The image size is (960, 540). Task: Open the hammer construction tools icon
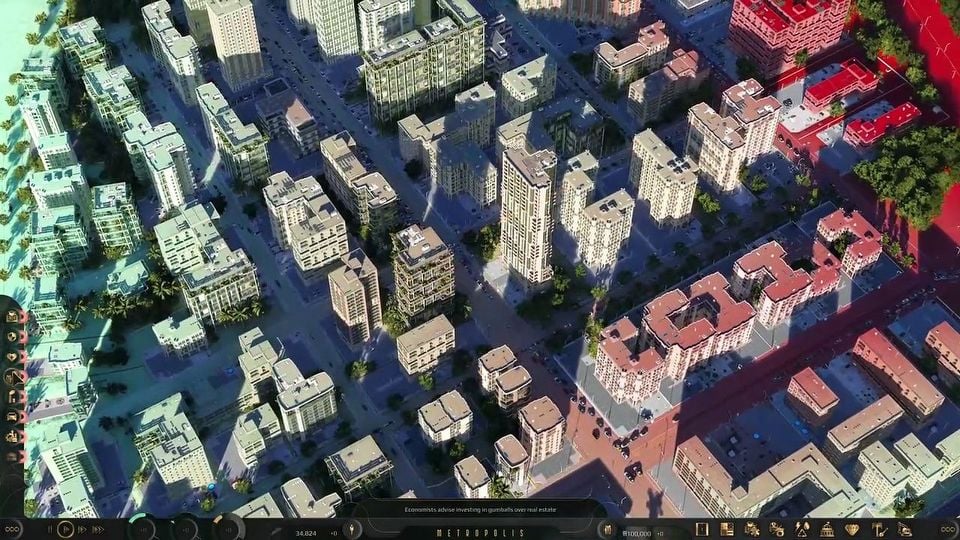879,529
